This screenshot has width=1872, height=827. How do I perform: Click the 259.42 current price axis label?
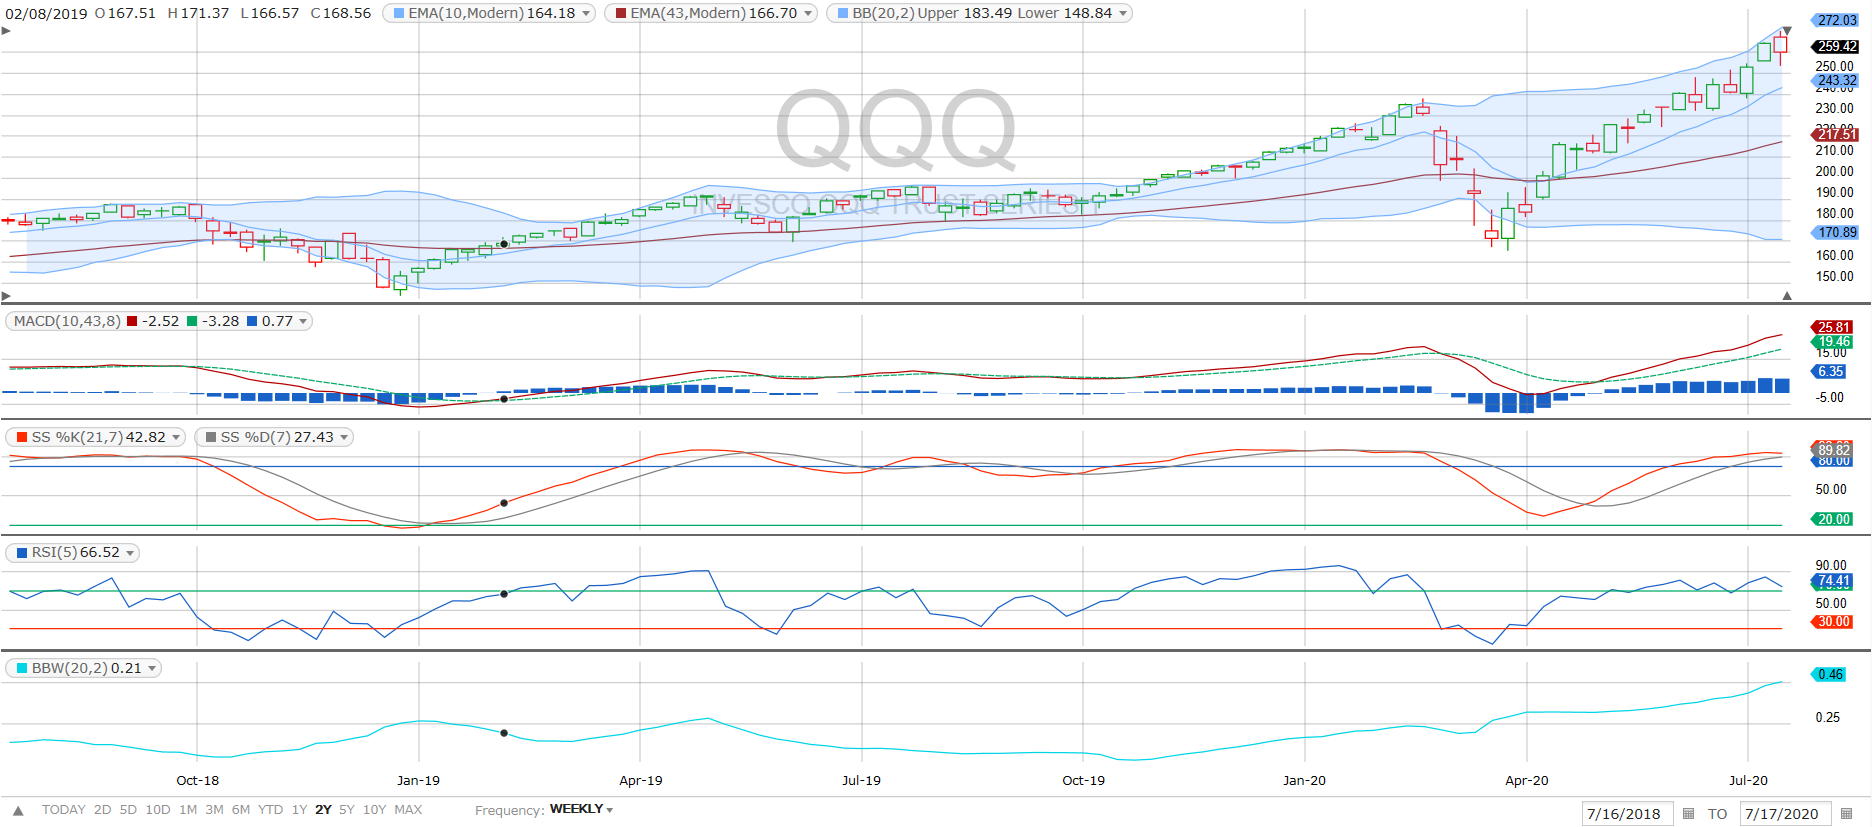tap(1835, 46)
